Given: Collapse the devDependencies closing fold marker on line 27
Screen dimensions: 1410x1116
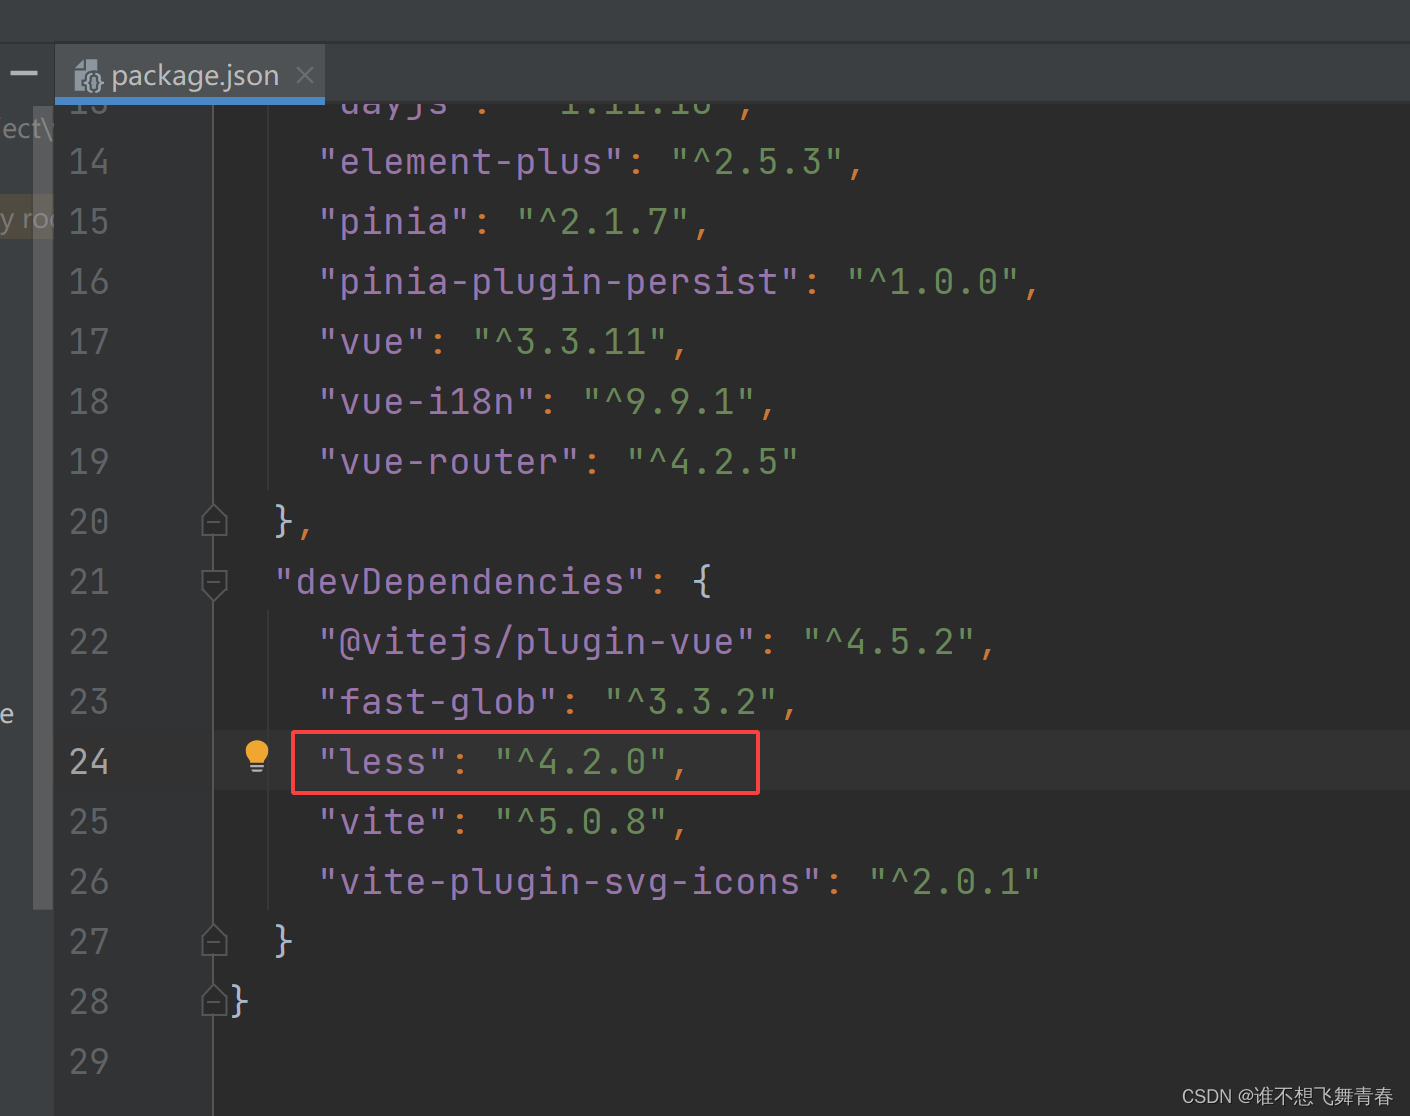Looking at the screenshot, I should pos(214,940).
